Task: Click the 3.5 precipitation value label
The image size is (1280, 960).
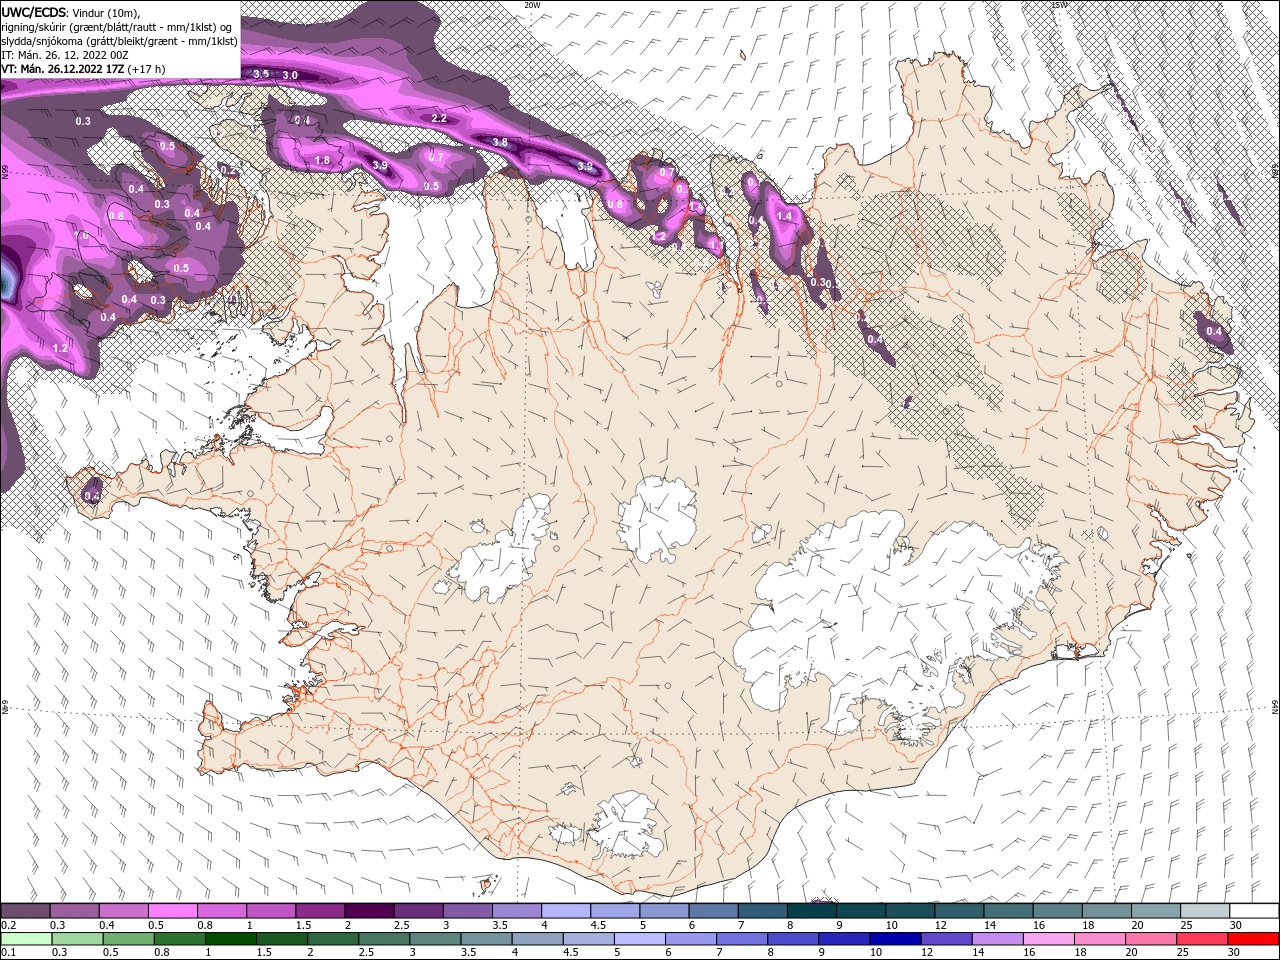Action: click(x=261, y=75)
